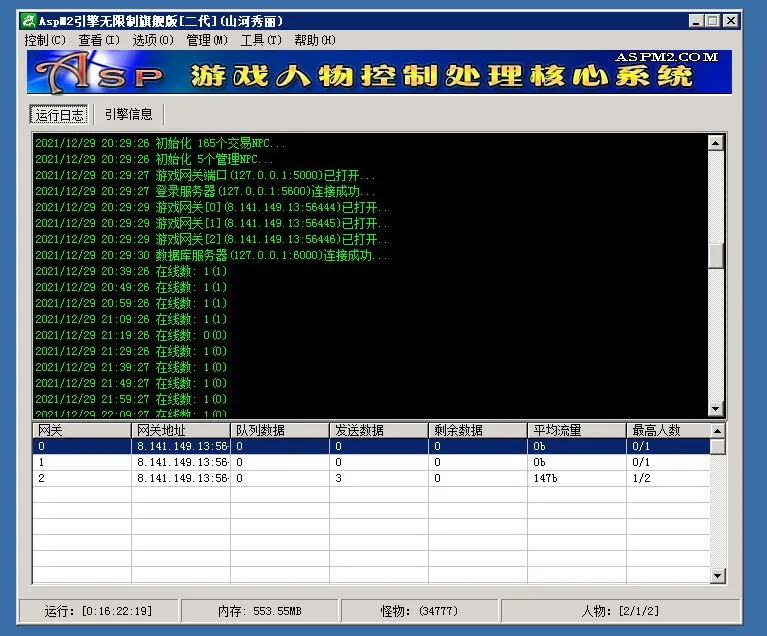Click the ASP banner image
This screenshot has width=767, height=636.
tap(379, 72)
